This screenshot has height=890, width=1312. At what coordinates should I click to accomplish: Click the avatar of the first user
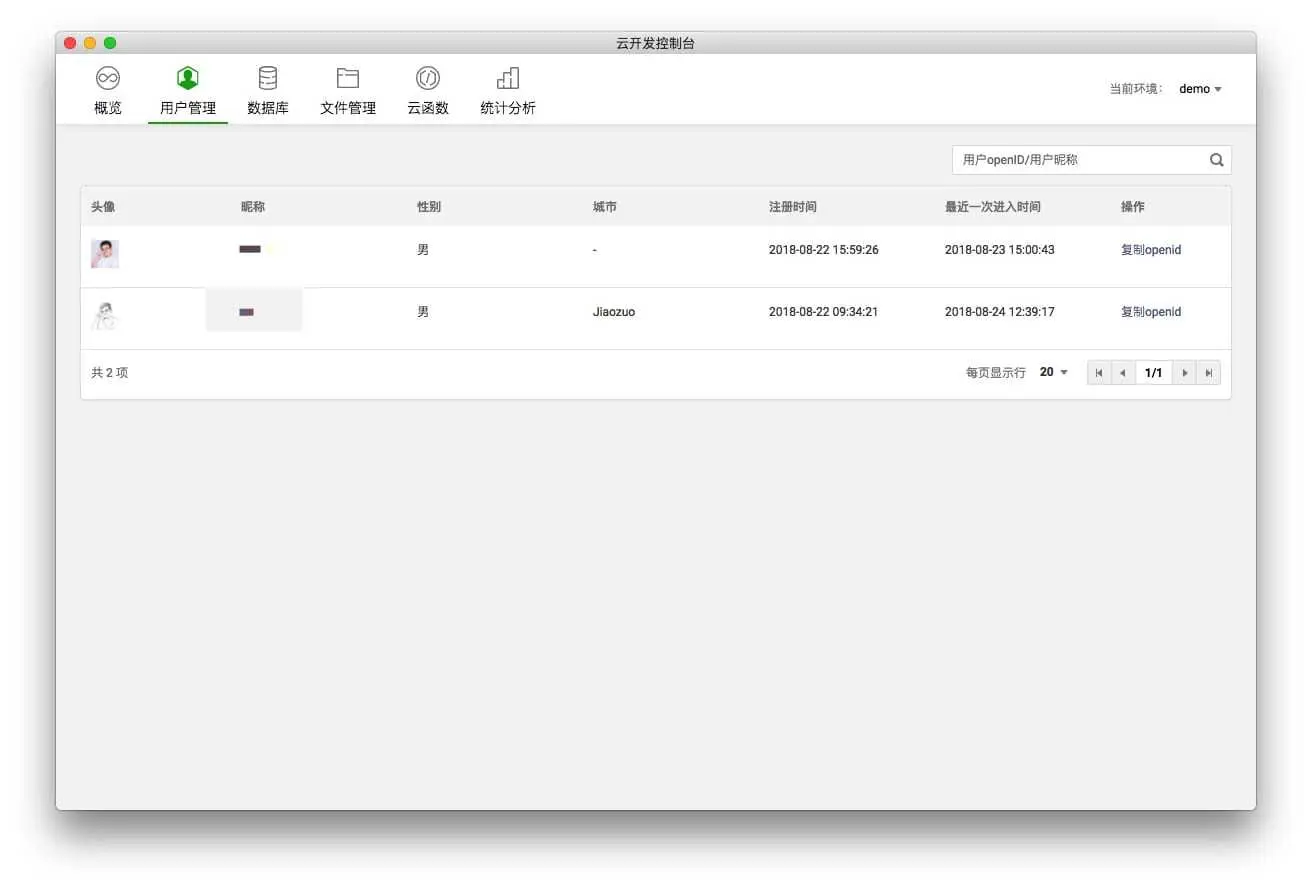105,254
